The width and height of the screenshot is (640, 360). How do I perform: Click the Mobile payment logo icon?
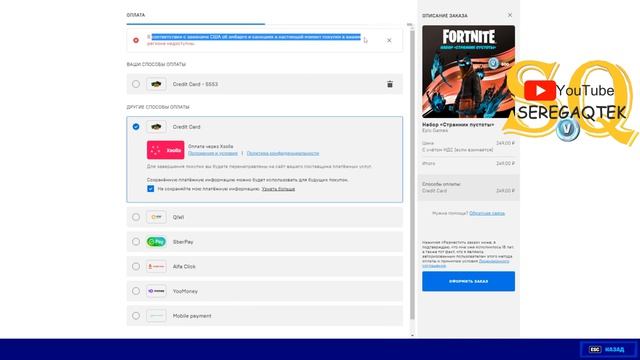pos(156,316)
